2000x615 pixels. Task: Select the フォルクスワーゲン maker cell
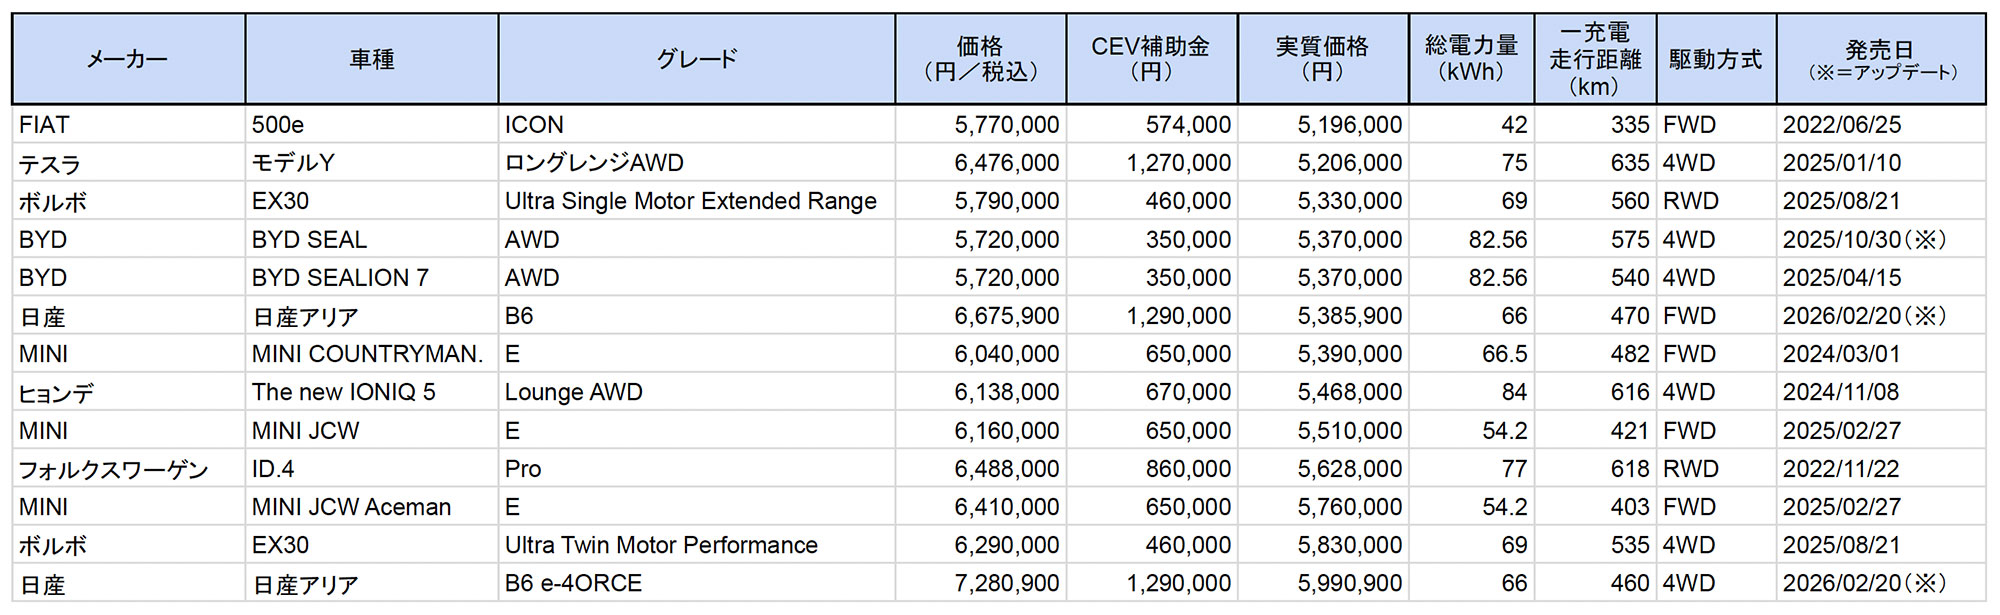tap(113, 469)
